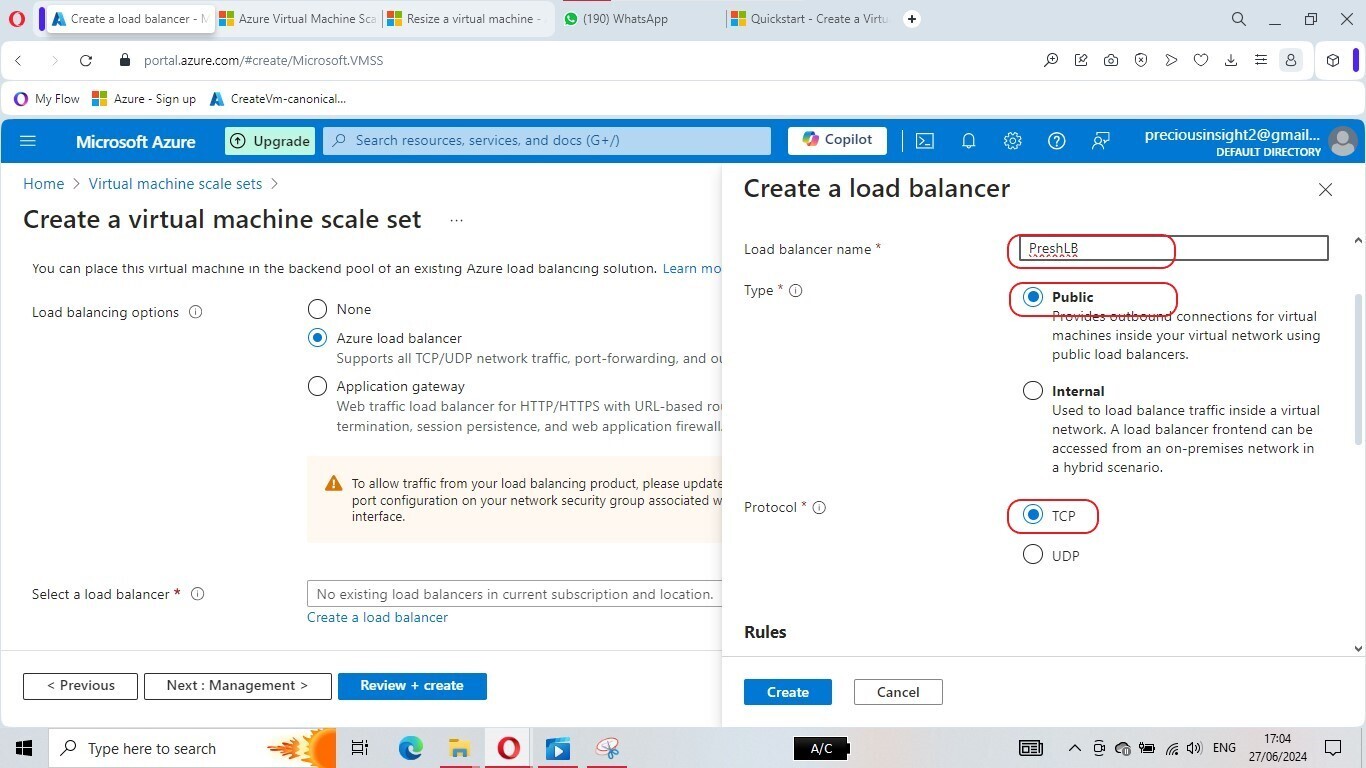The height and width of the screenshot is (768, 1366).
Task: Show info for Load balancing options
Action: pyautogui.click(x=196, y=312)
